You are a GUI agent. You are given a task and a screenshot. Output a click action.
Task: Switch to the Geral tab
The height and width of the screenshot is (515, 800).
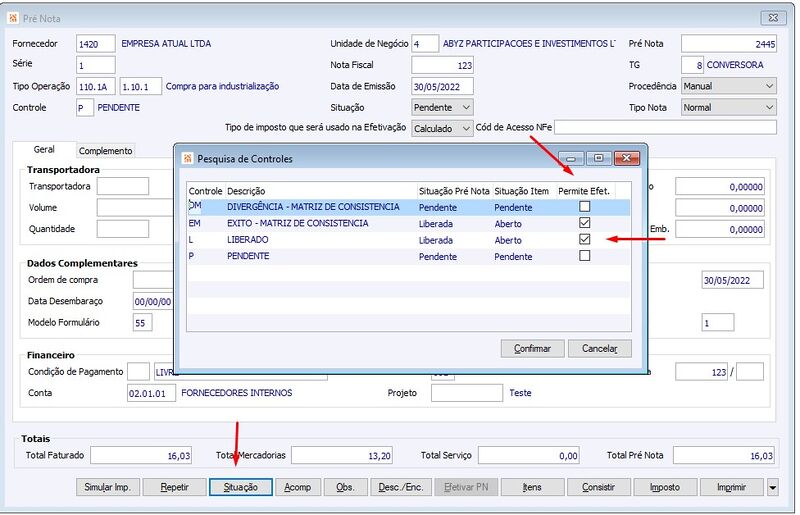coord(44,150)
